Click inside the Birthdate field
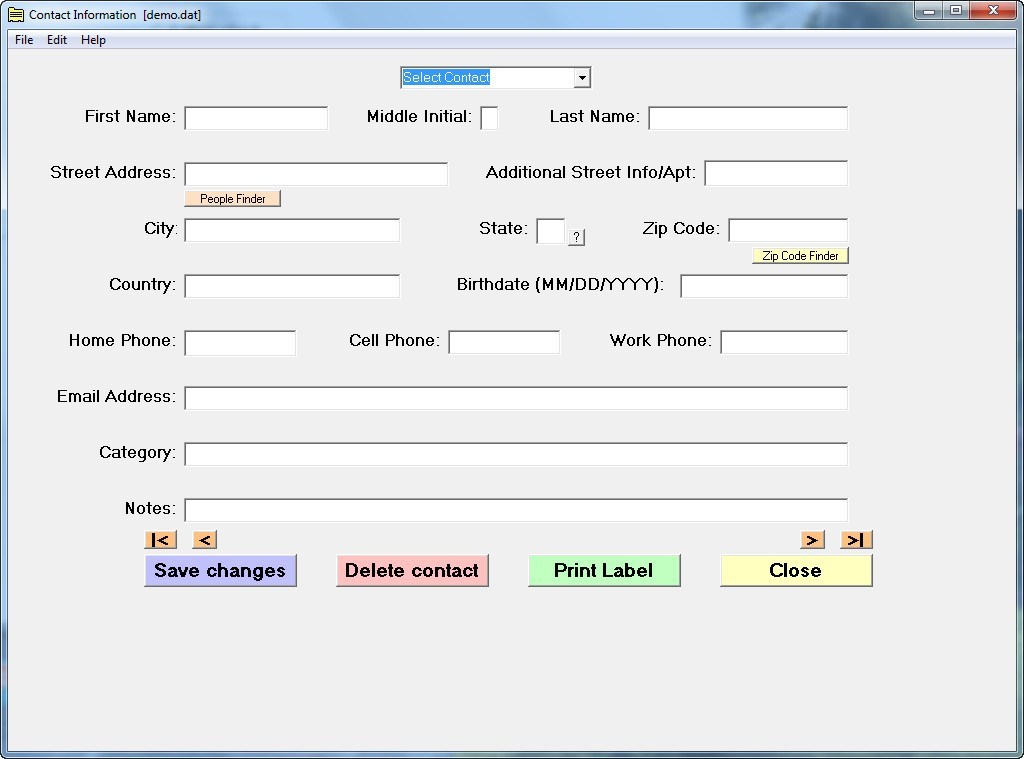Screen dimensions: 1024x759 pyautogui.click(x=763, y=285)
